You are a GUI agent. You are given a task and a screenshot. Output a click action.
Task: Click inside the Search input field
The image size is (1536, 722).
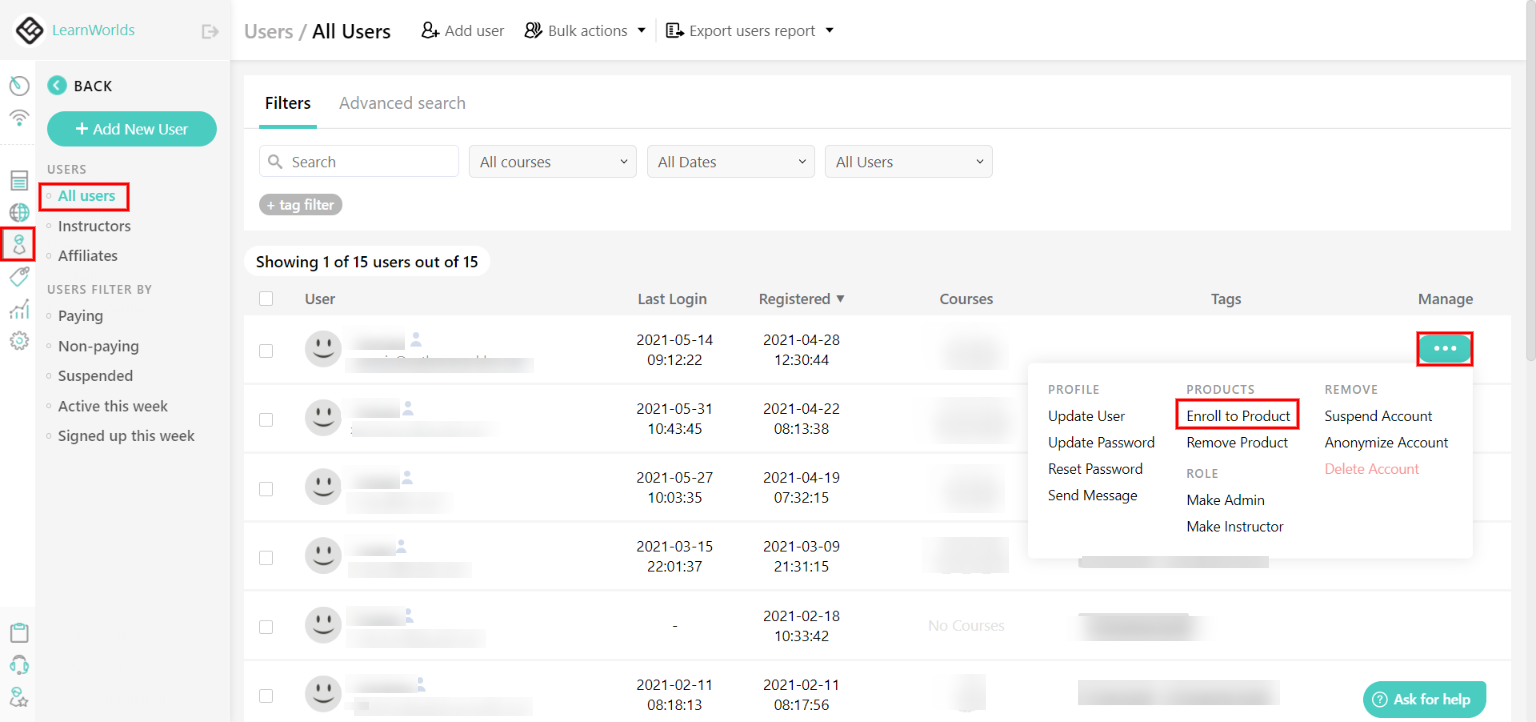point(358,161)
